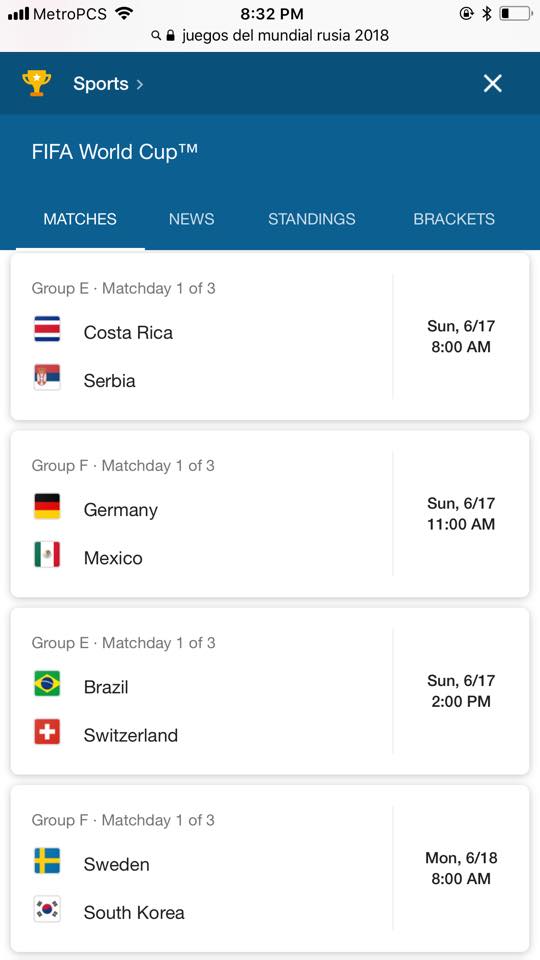540x960 pixels.
Task: Select the MATCHES tab
Action: pyautogui.click(x=80, y=219)
